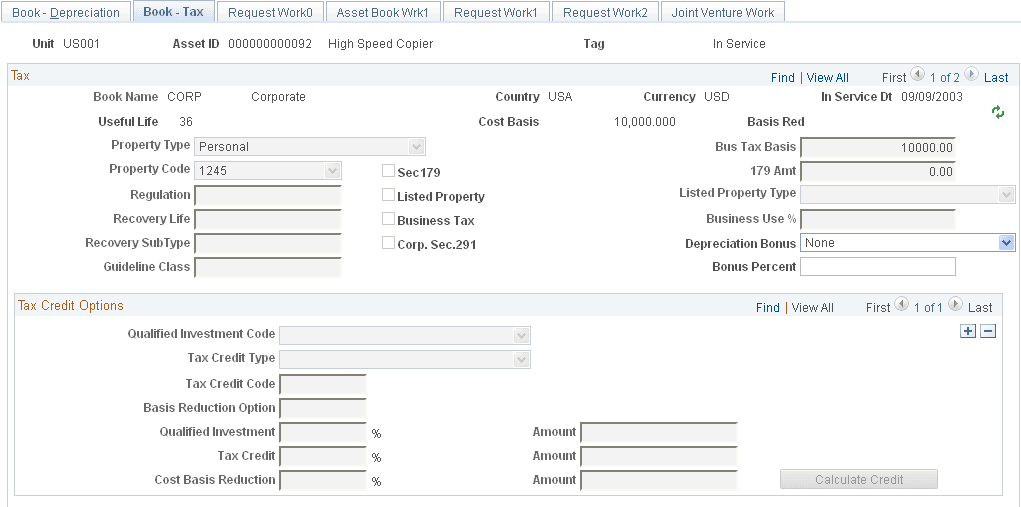This screenshot has width=1021, height=507.
Task: Click the Unit value US001
Action: pos(81,44)
